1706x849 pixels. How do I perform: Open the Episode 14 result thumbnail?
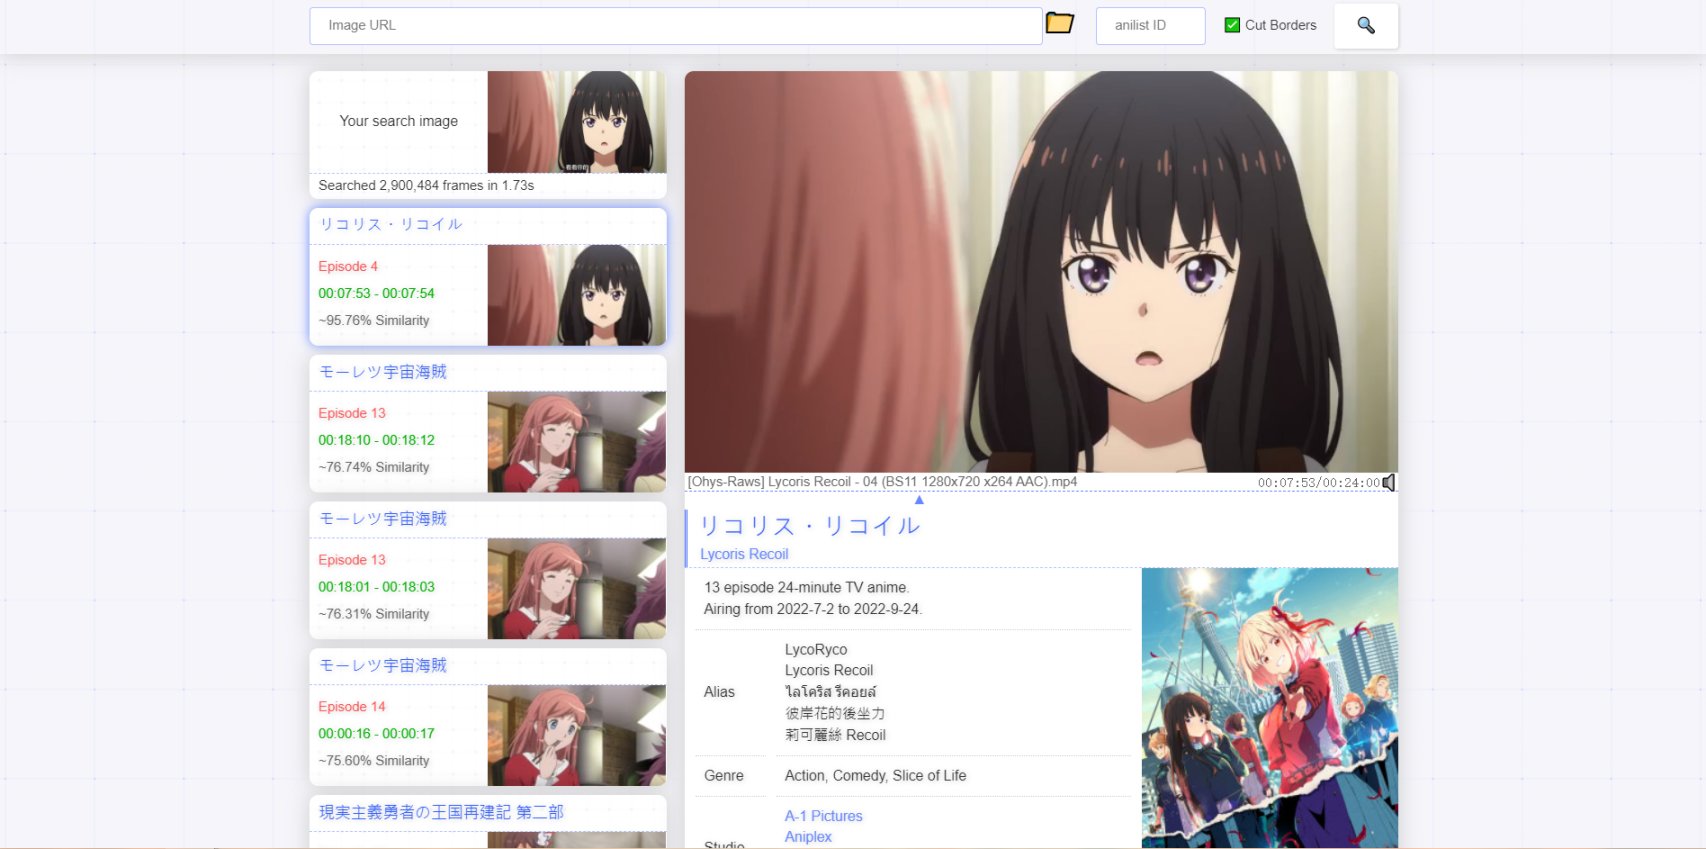(x=577, y=735)
